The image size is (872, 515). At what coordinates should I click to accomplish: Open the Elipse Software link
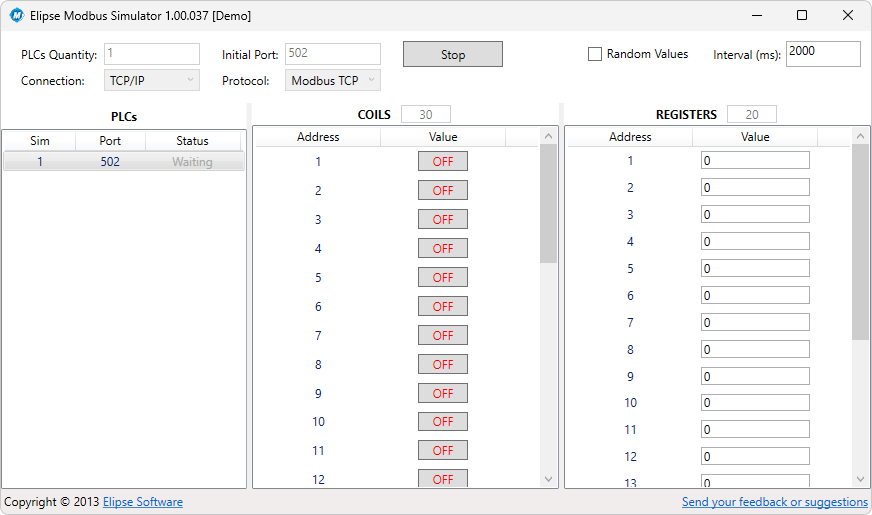[142, 502]
